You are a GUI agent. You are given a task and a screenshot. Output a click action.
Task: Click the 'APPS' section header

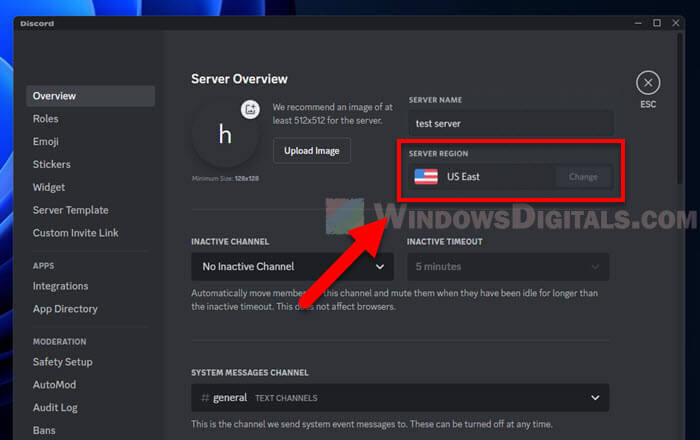click(x=43, y=266)
